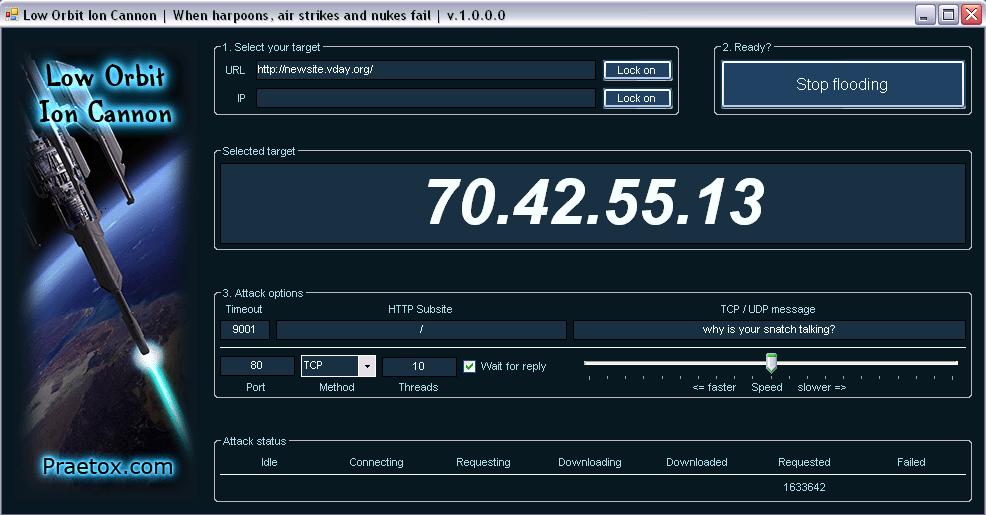Toggle the Wait for reply checkbox
The image size is (986, 515).
469,366
